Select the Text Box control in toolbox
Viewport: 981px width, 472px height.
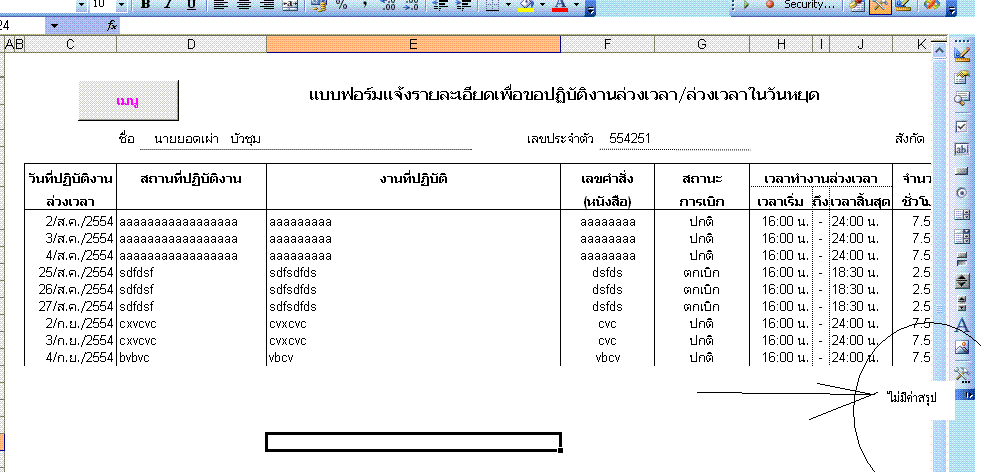point(962,148)
